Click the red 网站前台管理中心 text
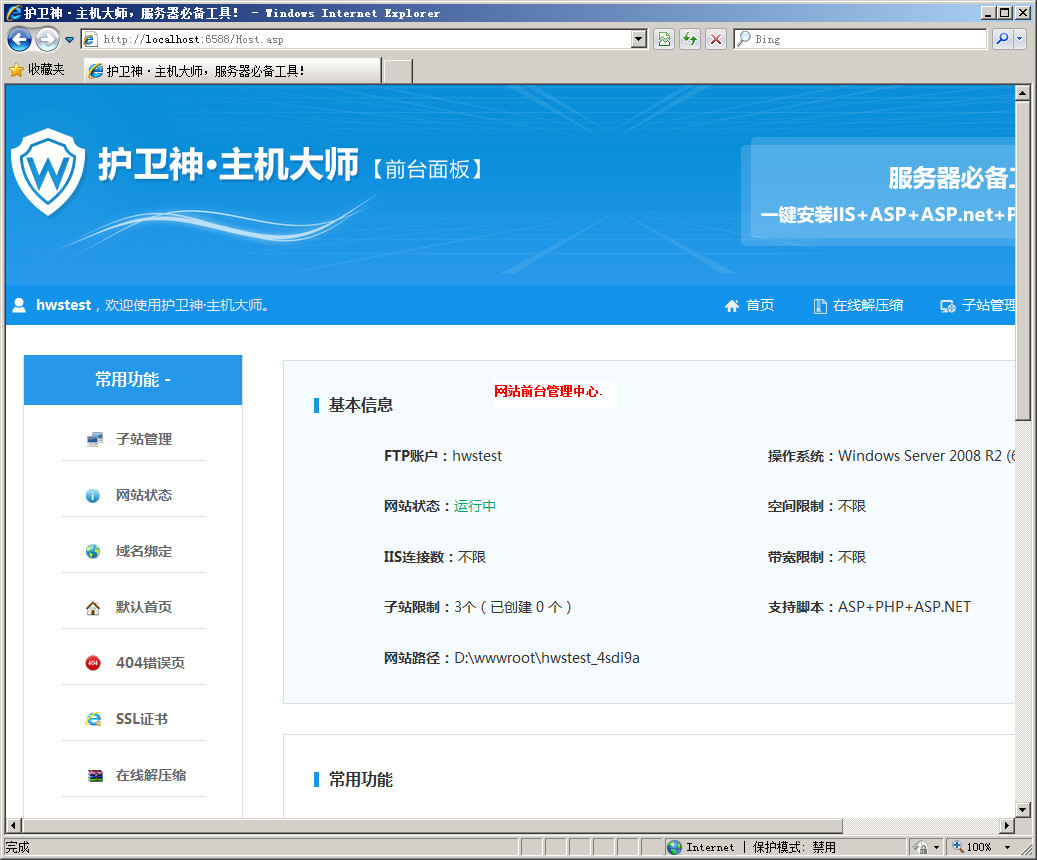 pos(548,391)
